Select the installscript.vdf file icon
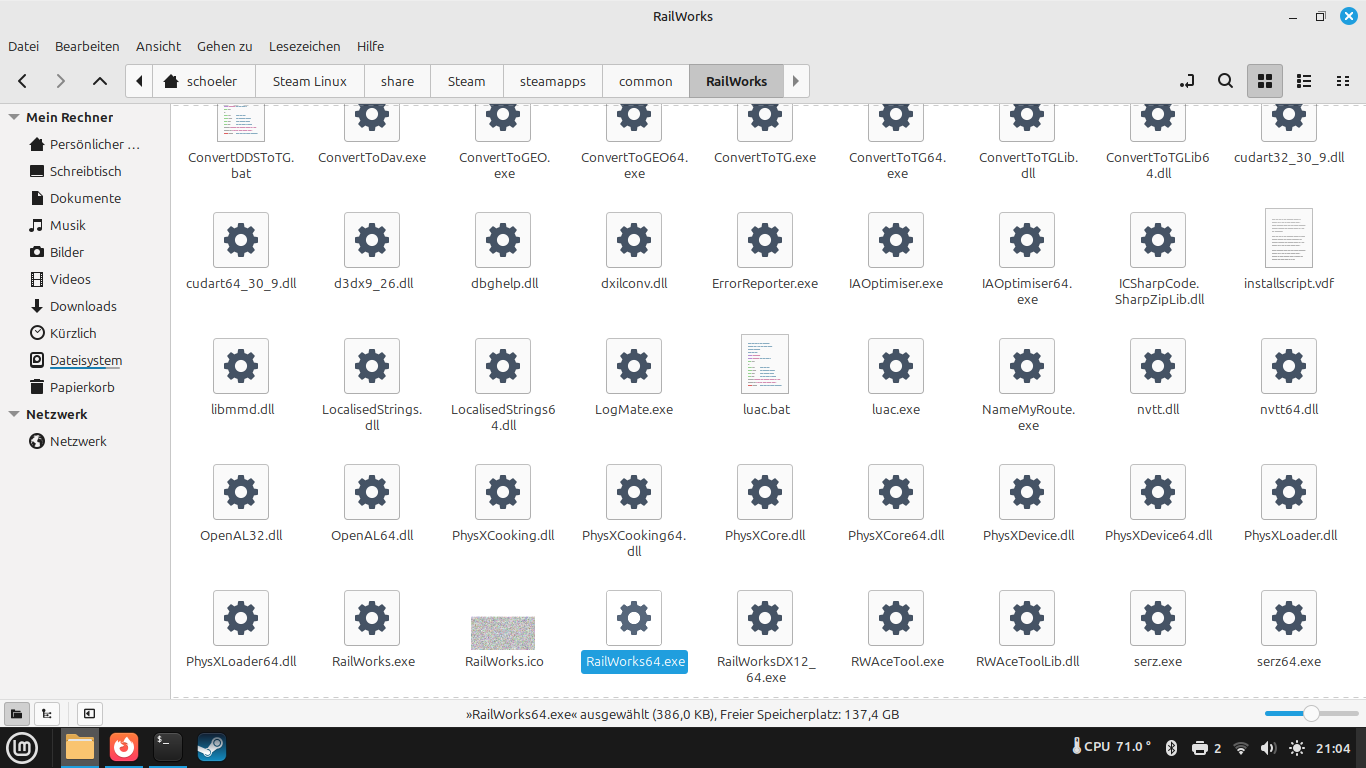1366x768 pixels. (x=1289, y=238)
